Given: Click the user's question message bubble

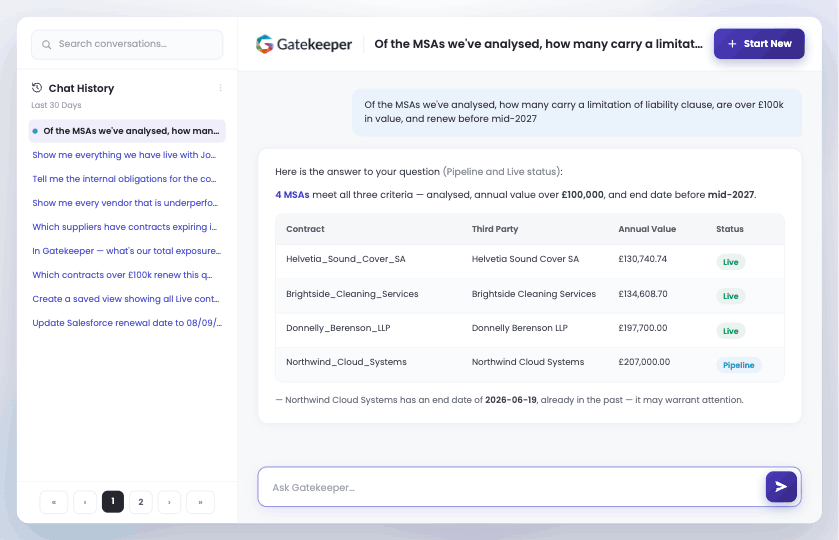Looking at the screenshot, I should 577,112.
